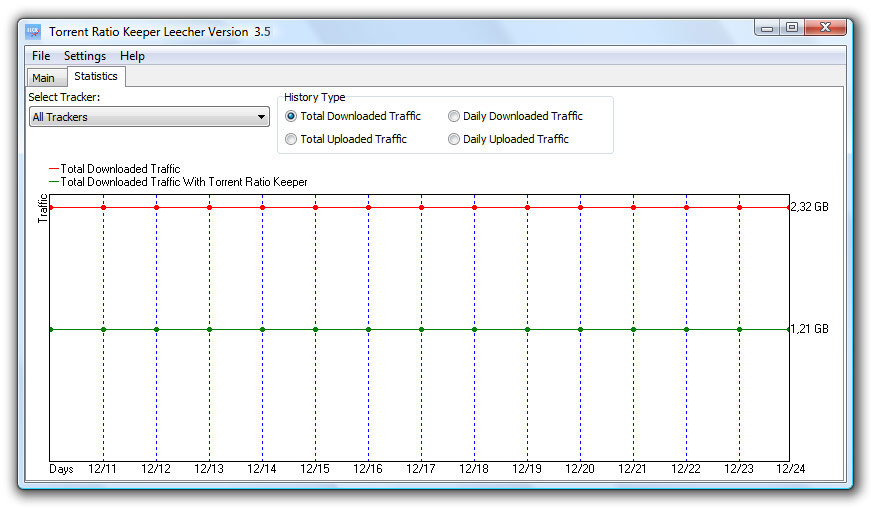Click the Days axis label

(x=61, y=469)
